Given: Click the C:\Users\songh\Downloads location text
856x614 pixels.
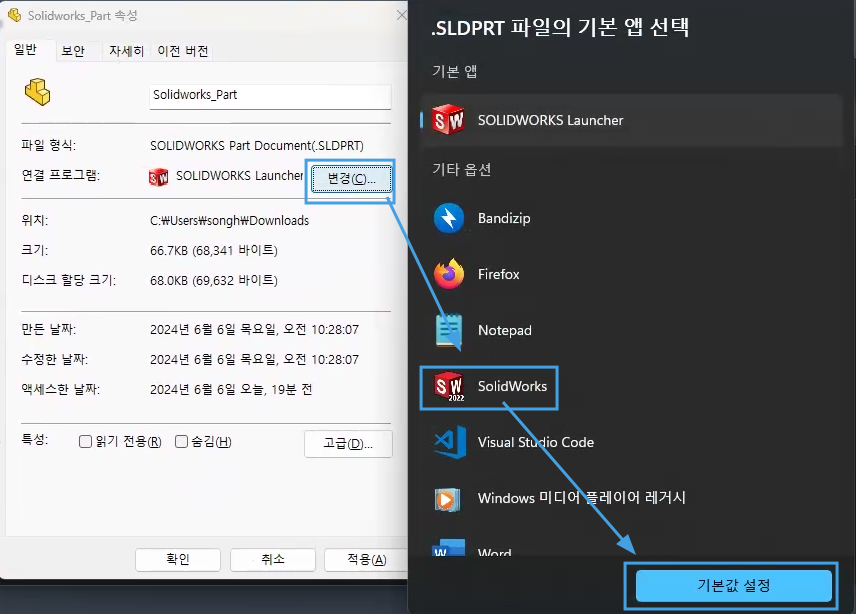Looking at the screenshot, I should coord(229,220).
